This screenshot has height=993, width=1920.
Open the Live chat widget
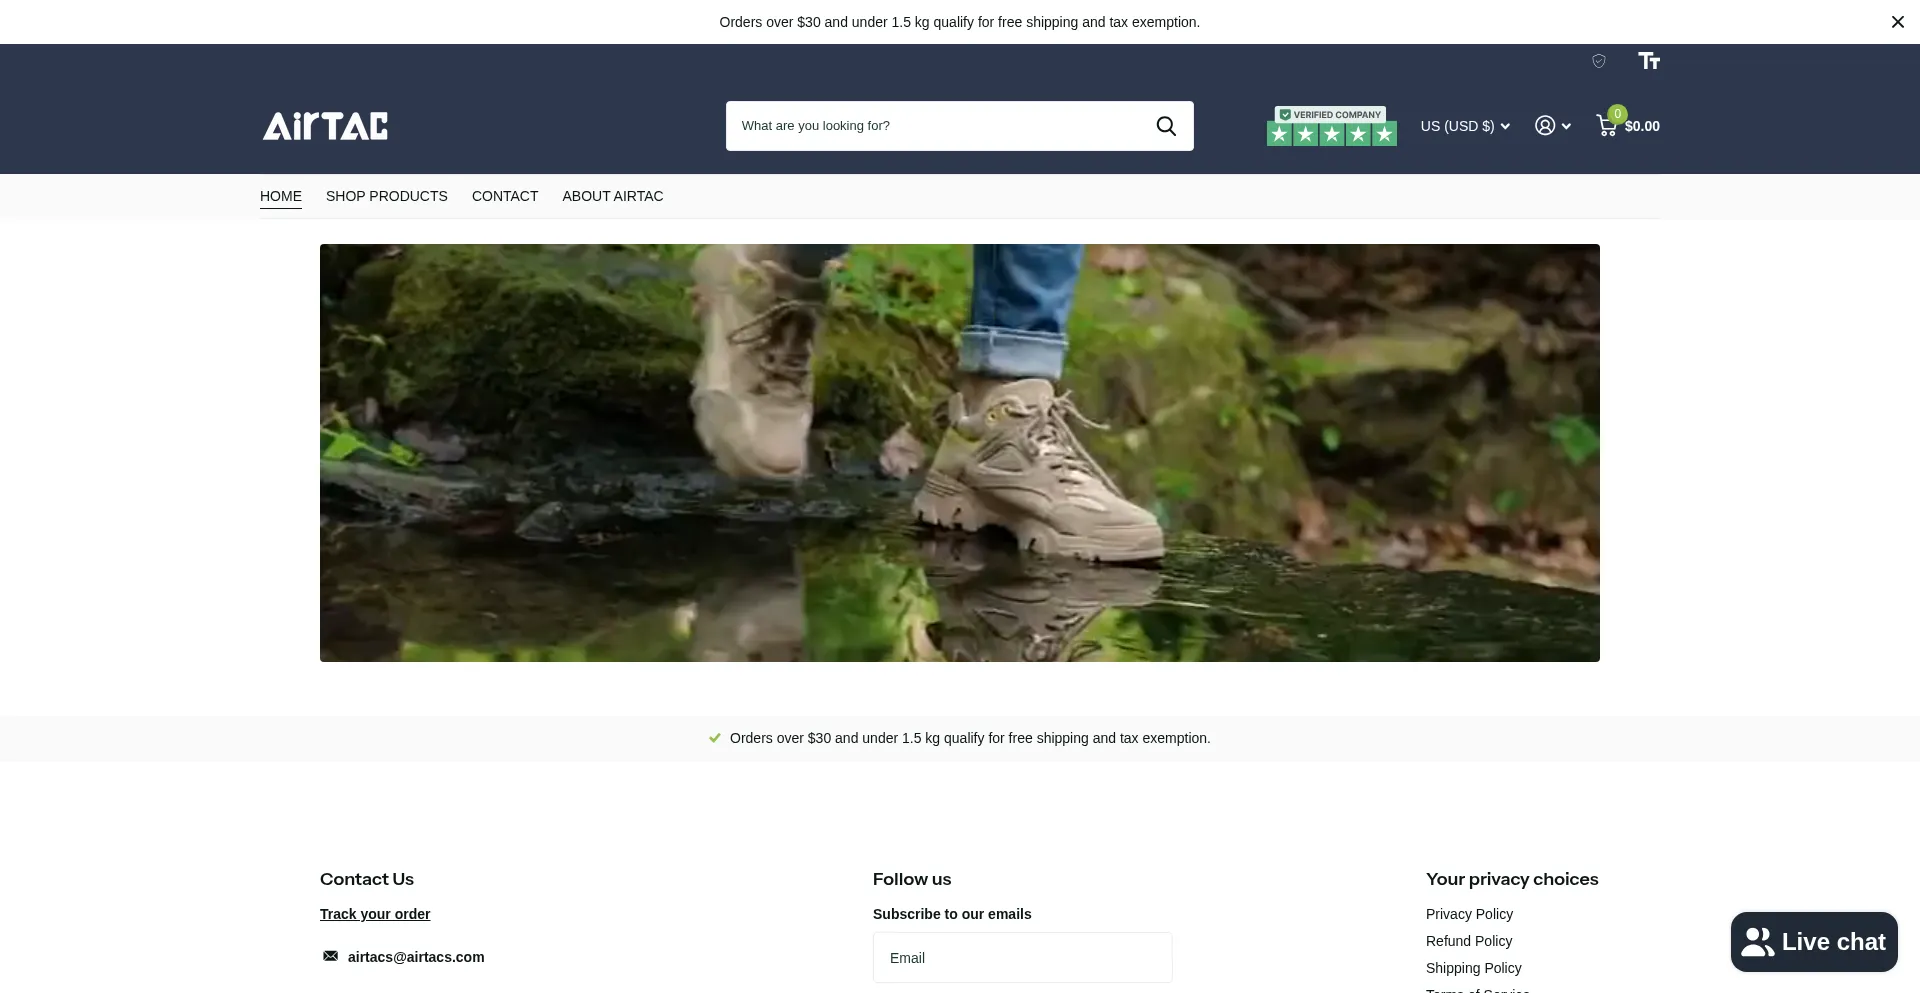pyautogui.click(x=1813, y=942)
